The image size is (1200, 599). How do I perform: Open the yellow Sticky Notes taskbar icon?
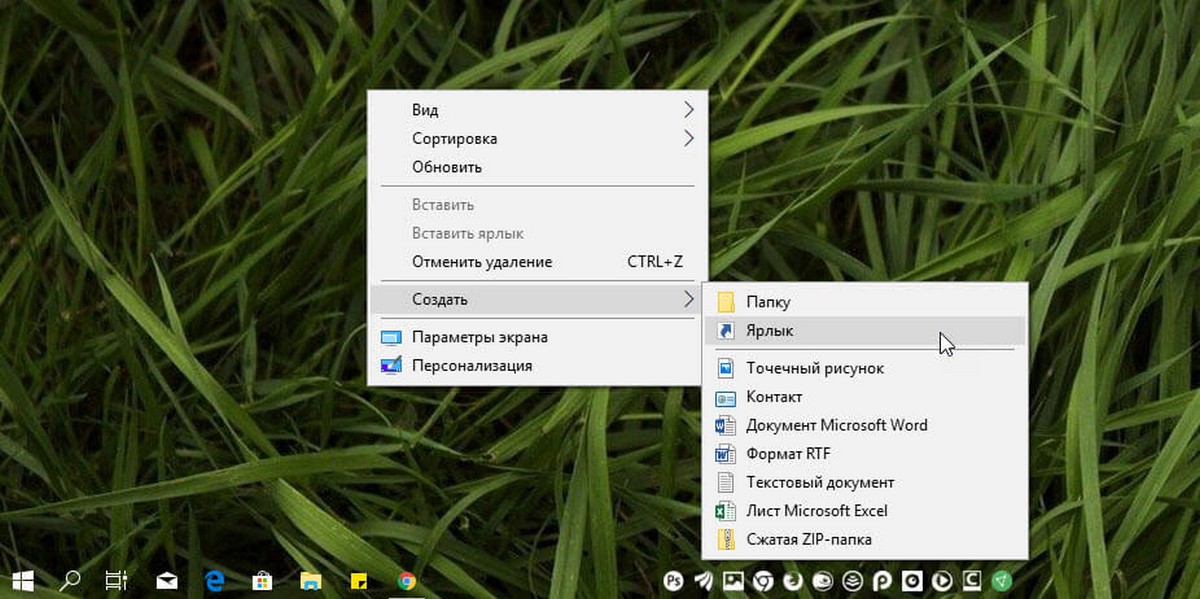(x=358, y=580)
